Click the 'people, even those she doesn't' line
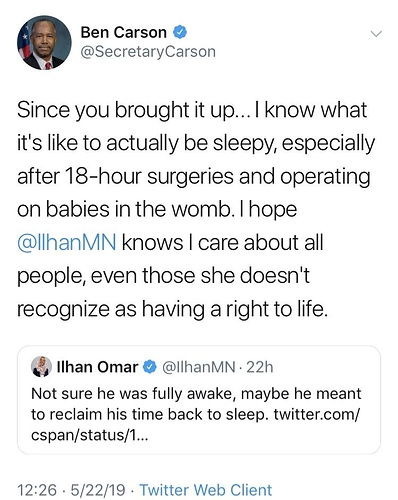This screenshot has width=398, height=500. (163, 276)
